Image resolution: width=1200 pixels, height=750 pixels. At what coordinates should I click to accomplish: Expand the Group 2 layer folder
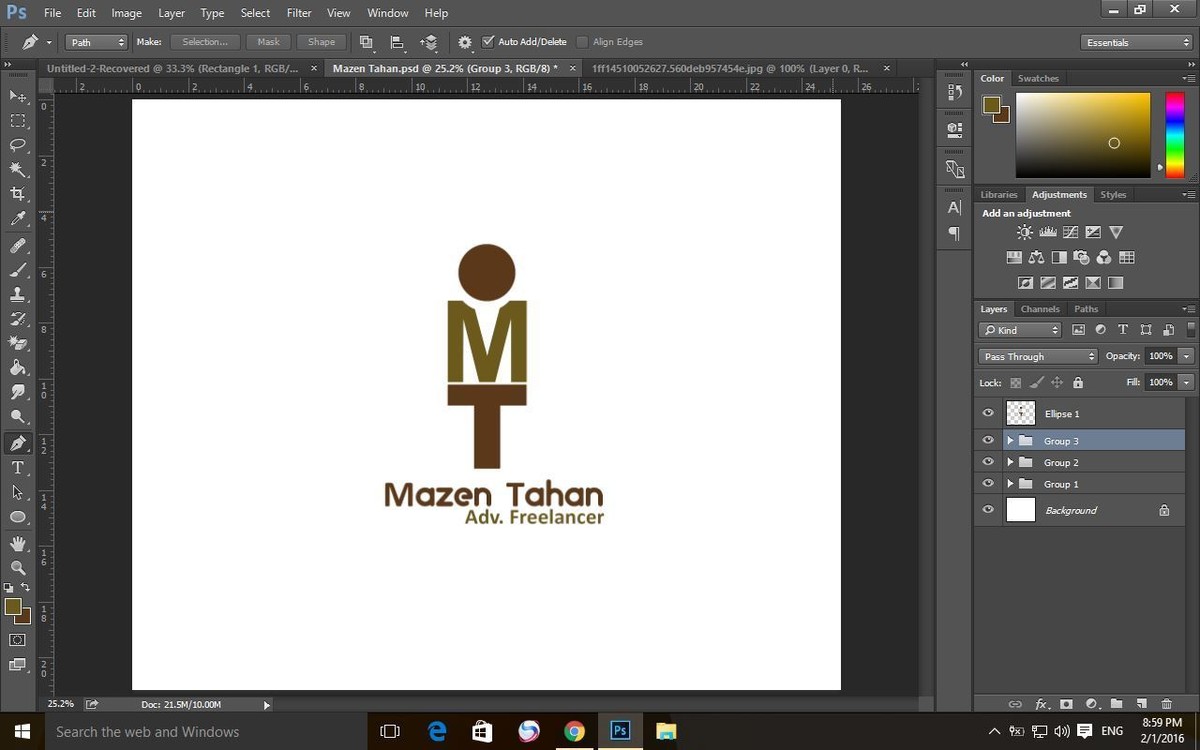pos(1010,463)
